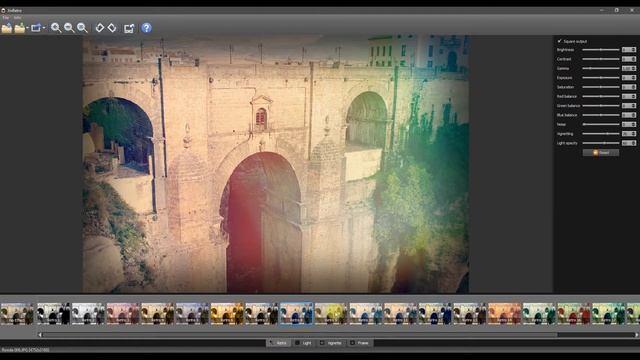
Task: Adjust the Brightness slider
Action: coord(601,50)
